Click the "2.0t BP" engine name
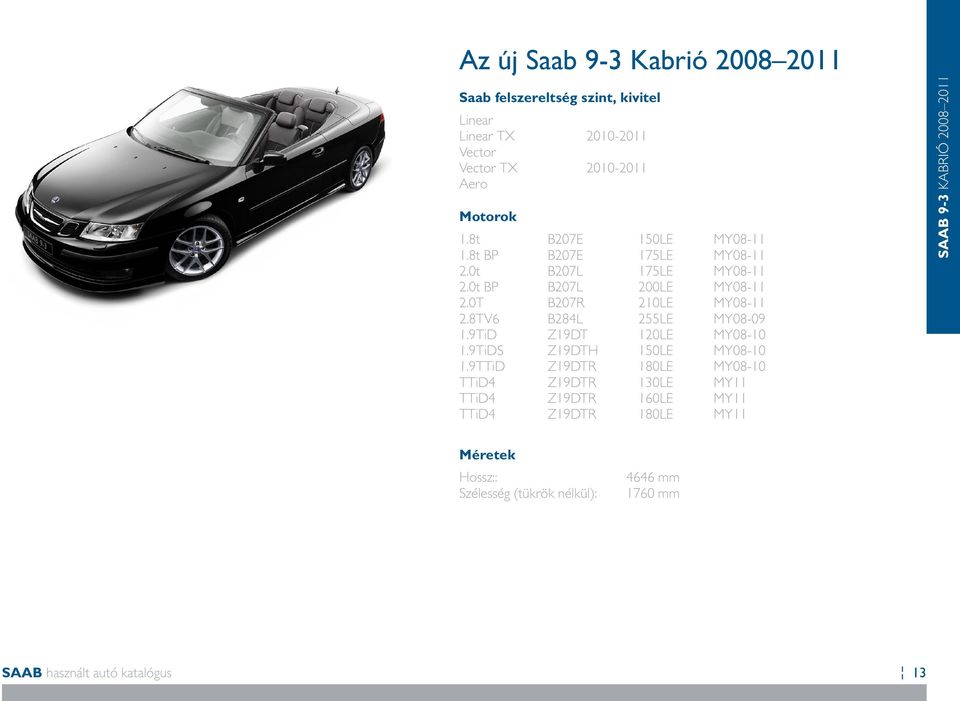Viewport: 960px width, 701px height. 479,287
